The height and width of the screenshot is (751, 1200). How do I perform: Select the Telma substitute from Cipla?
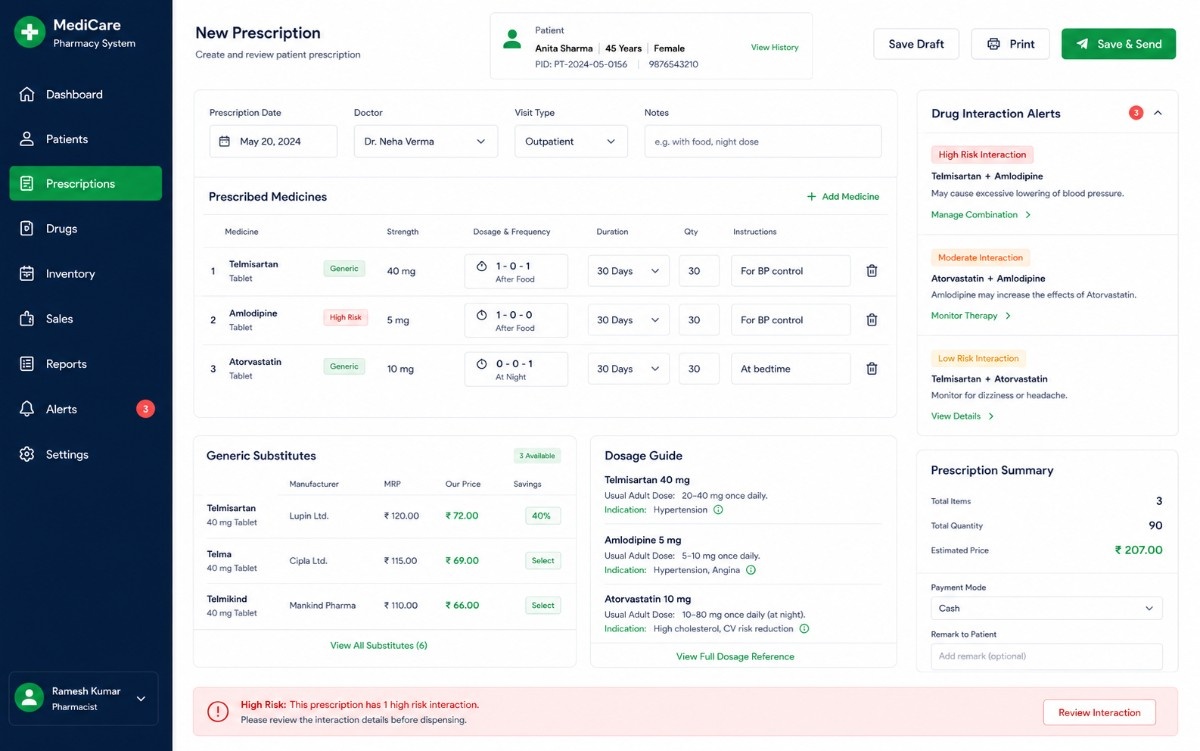tap(543, 561)
